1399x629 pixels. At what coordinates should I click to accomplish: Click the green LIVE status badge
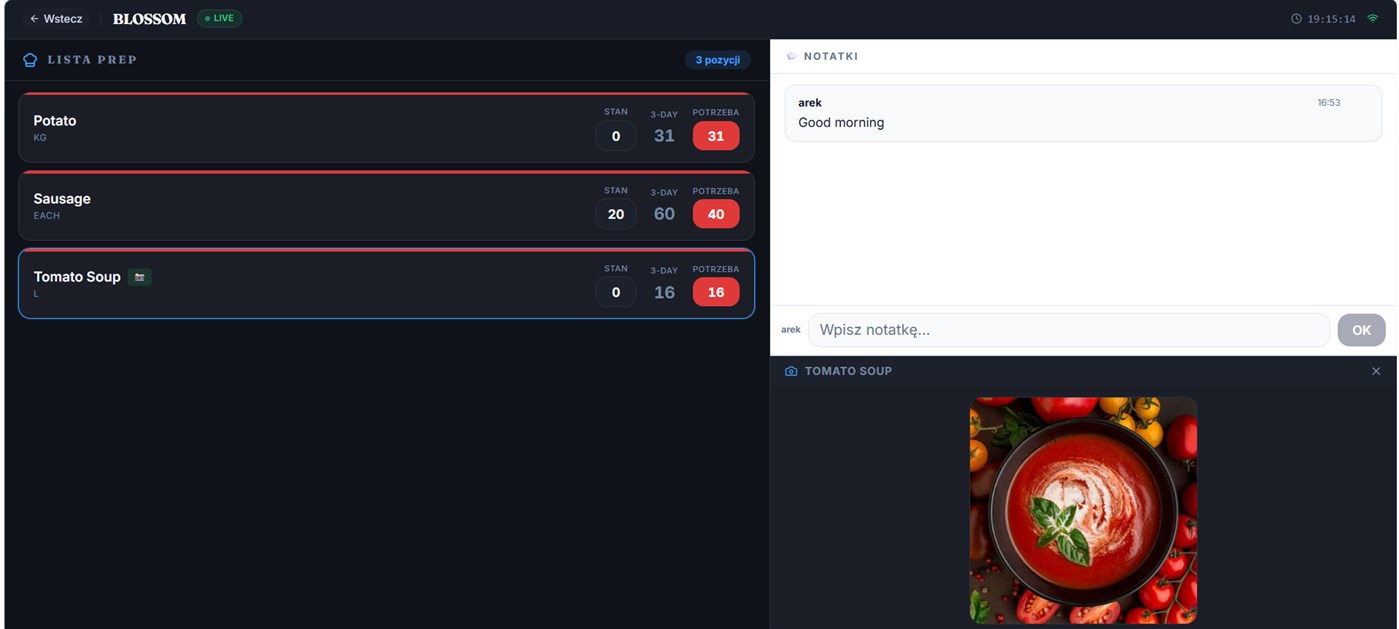pyautogui.click(x=219, y=19)
